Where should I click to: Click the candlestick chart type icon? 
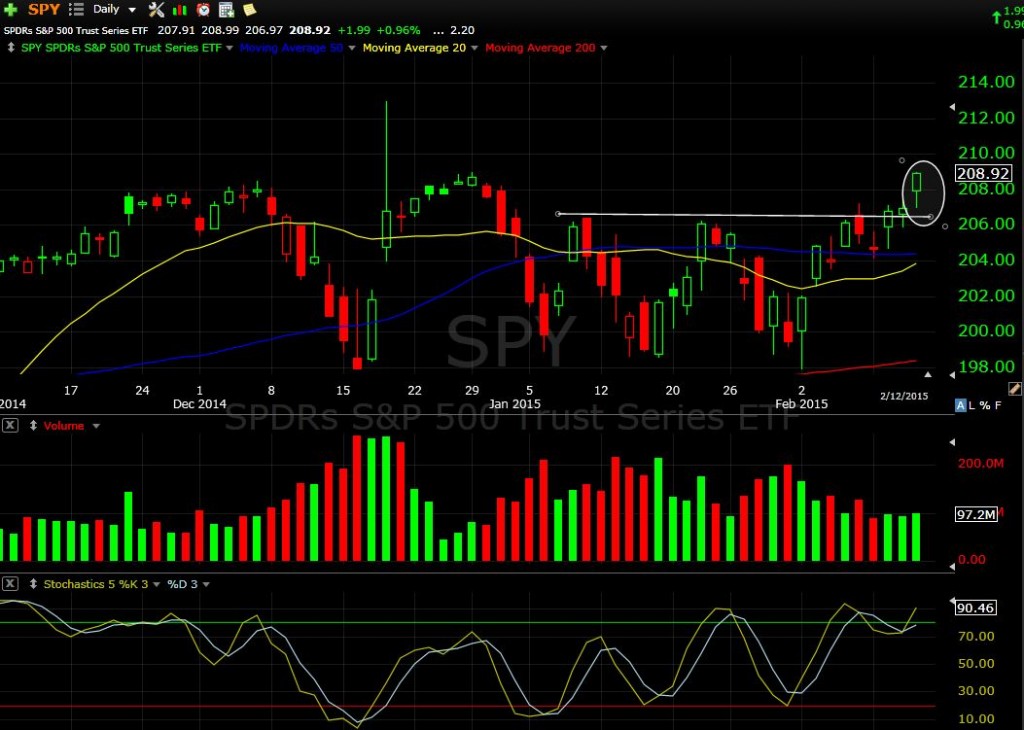180,10
